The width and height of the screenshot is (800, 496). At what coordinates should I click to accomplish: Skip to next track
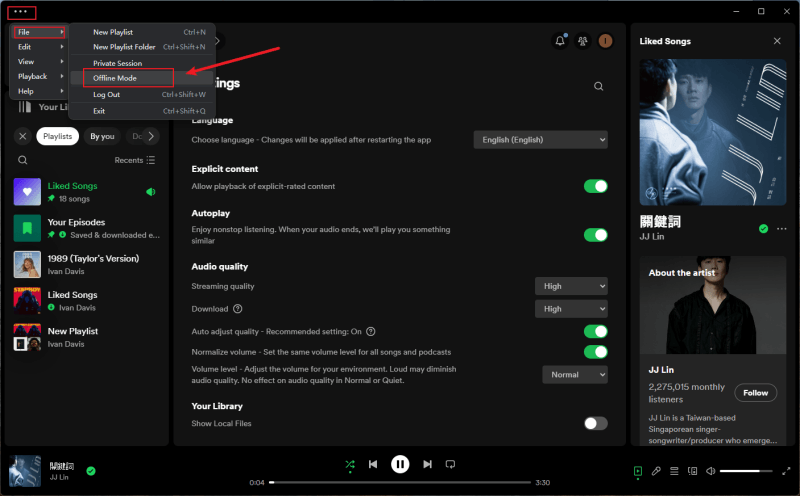[x=428, y=464]
